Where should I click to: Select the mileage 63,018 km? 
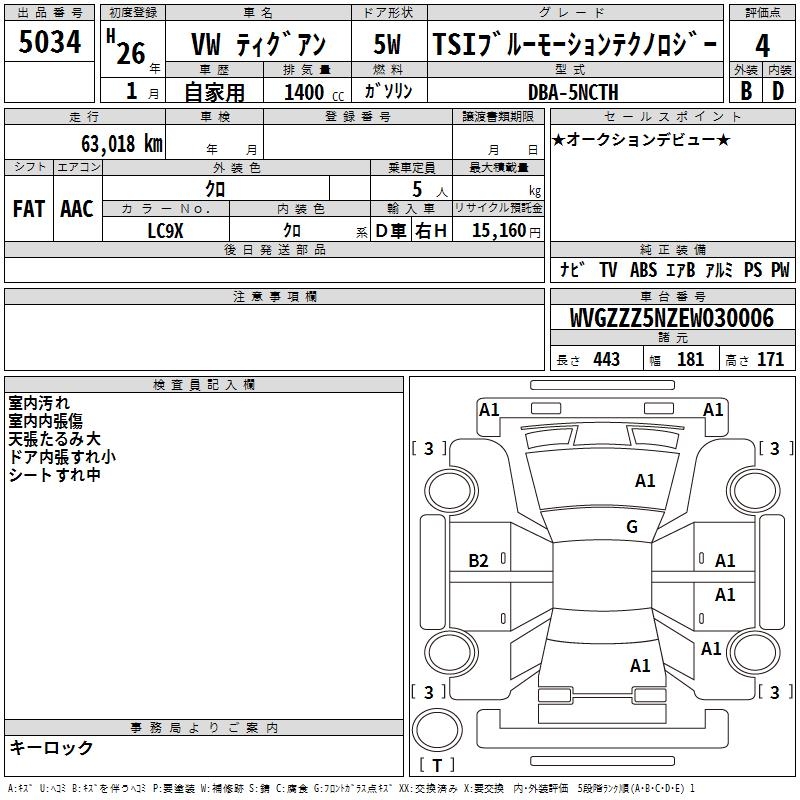pyautogui.click(x=122, y=143)
